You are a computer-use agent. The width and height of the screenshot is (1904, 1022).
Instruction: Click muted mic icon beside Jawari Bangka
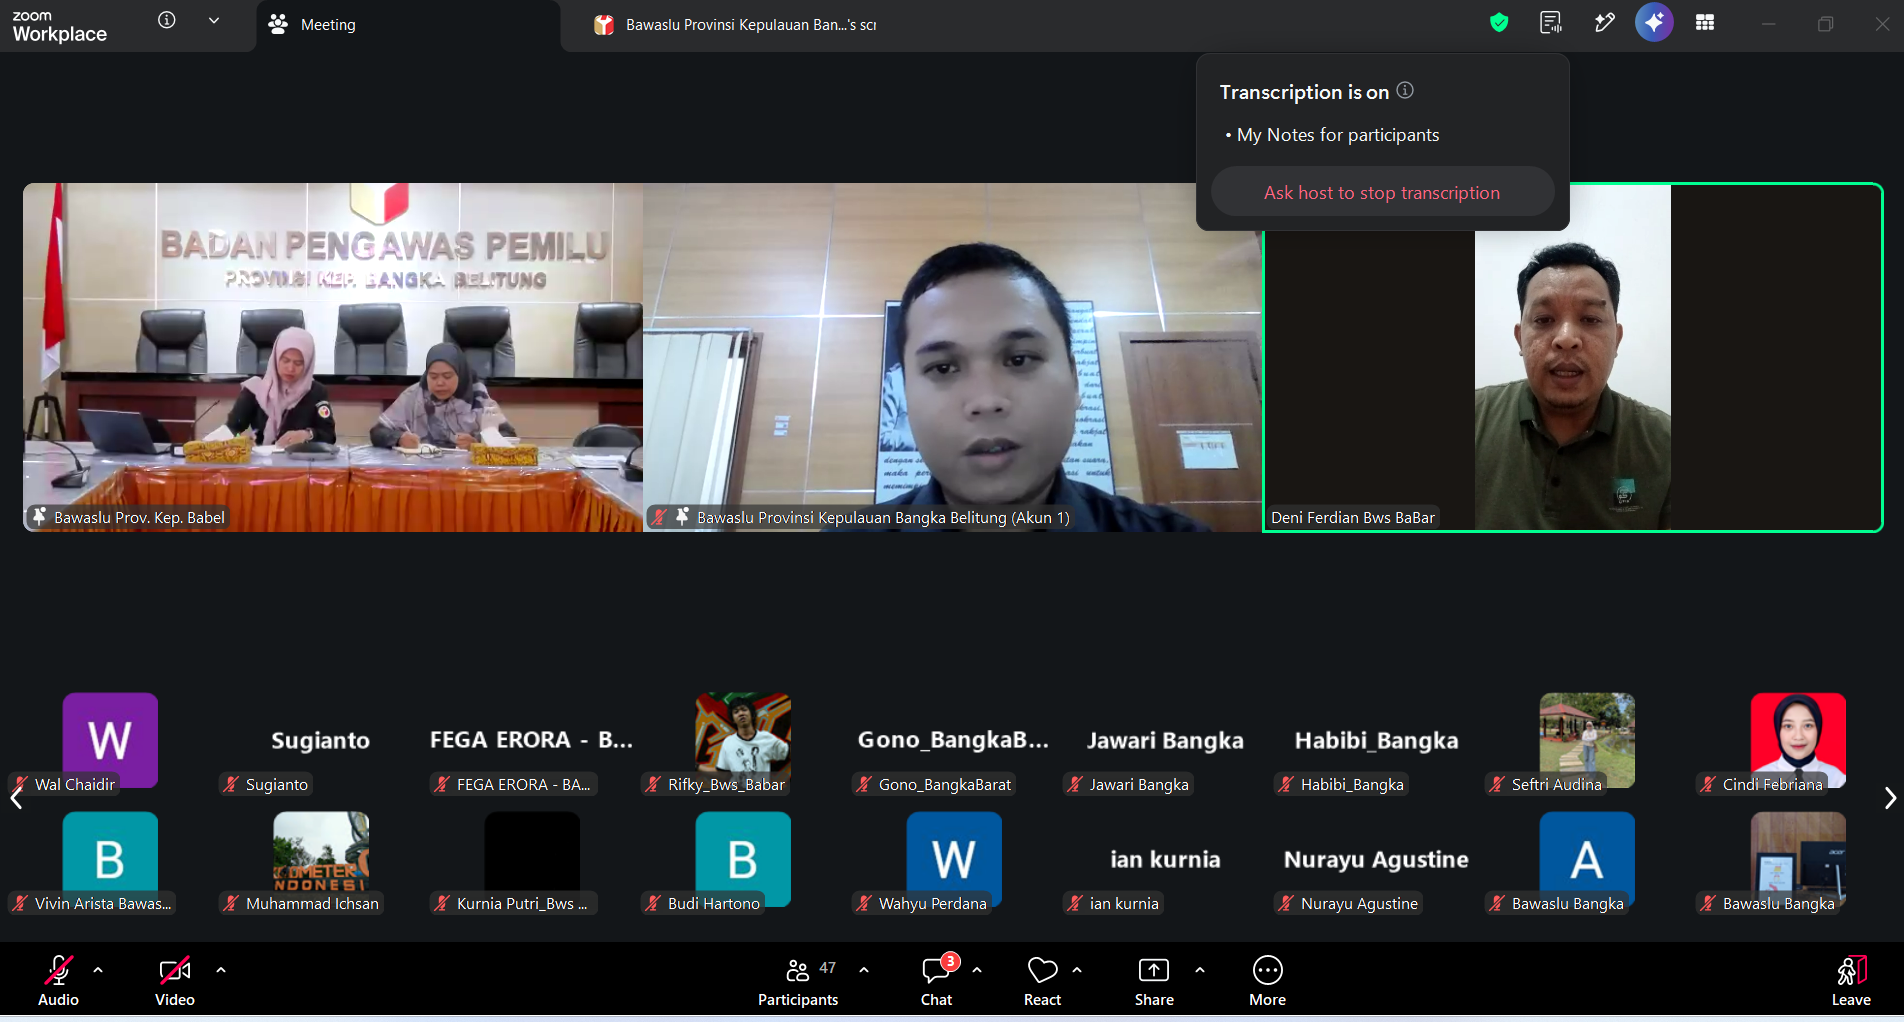1075,784
